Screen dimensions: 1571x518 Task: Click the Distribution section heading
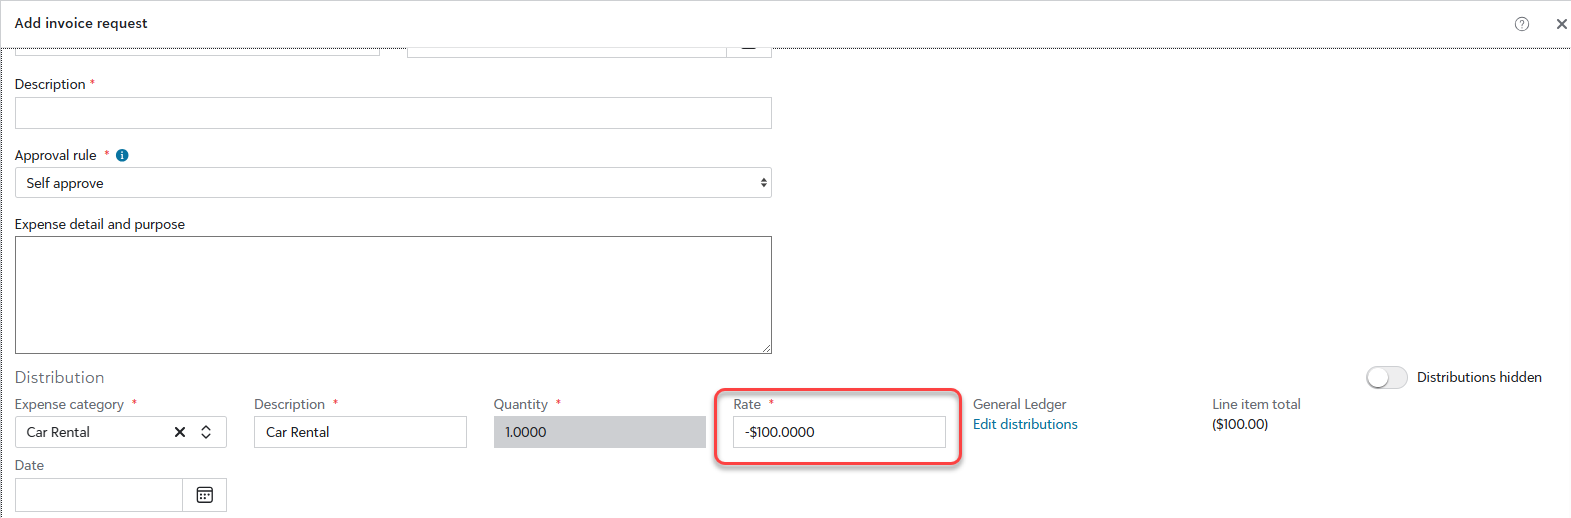(59, 377)
